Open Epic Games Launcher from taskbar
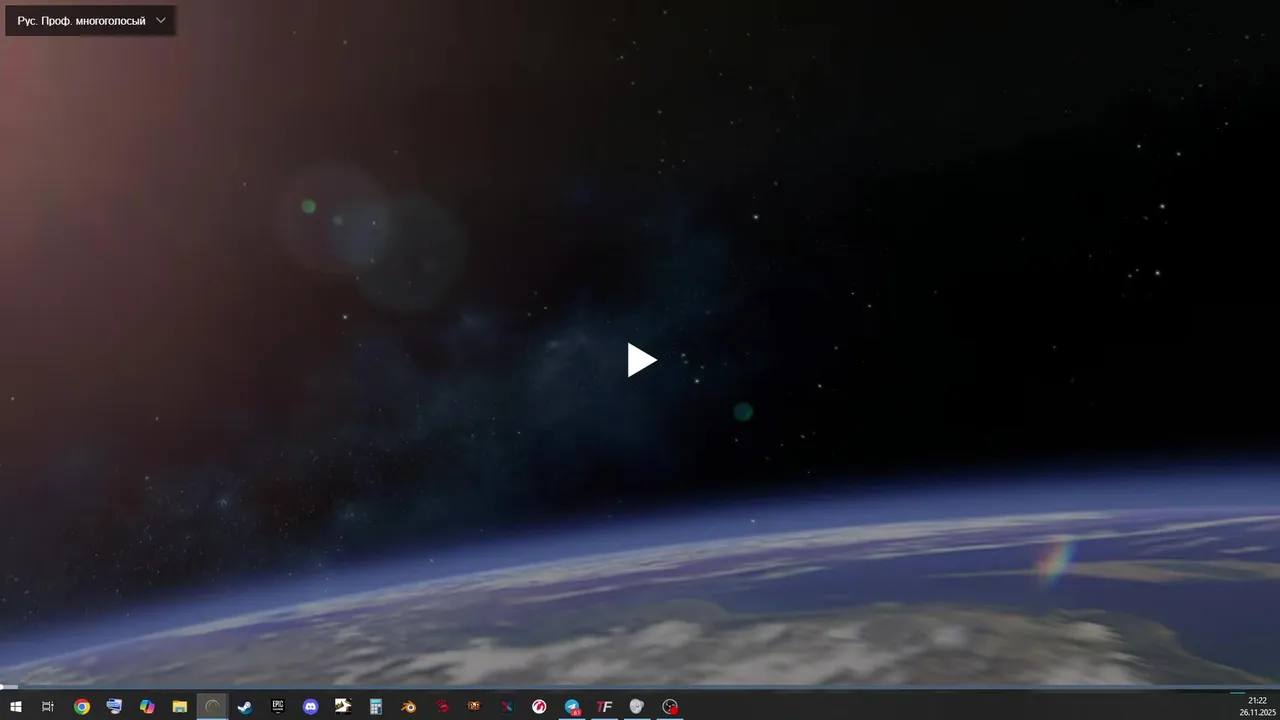Screen dimensions: 1280x720 coord(278,706)
